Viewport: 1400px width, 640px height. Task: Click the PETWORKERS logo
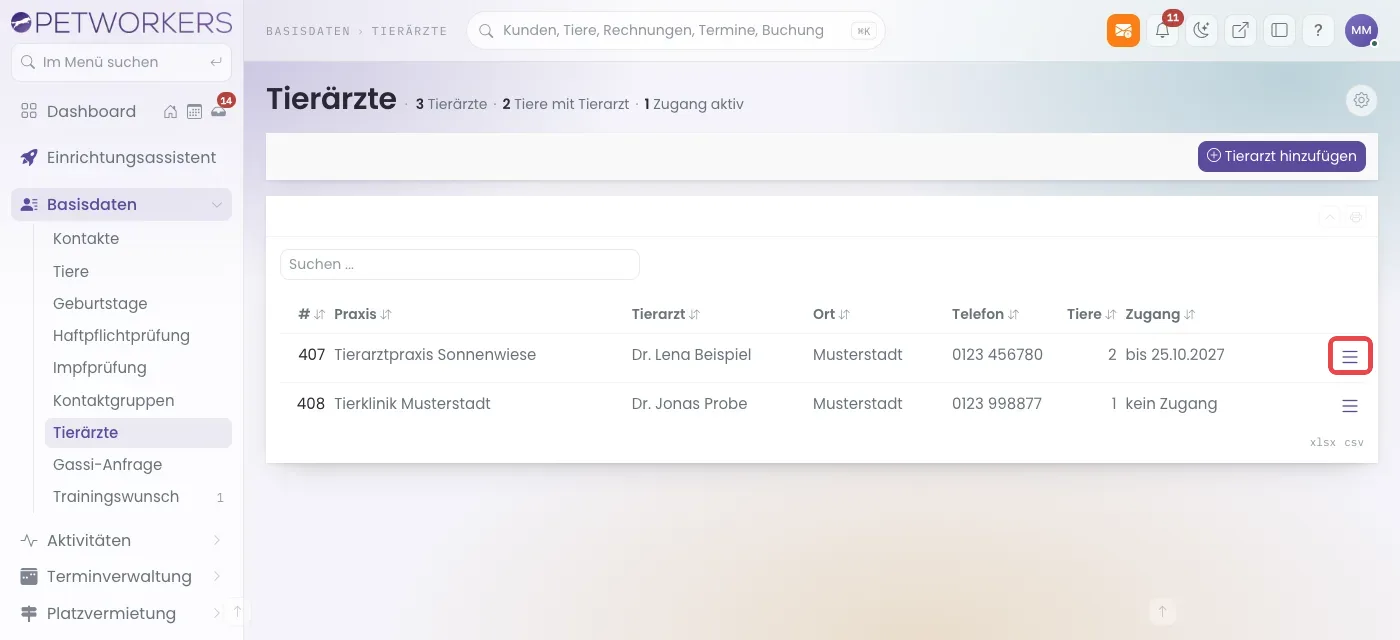tap(121, 22)
